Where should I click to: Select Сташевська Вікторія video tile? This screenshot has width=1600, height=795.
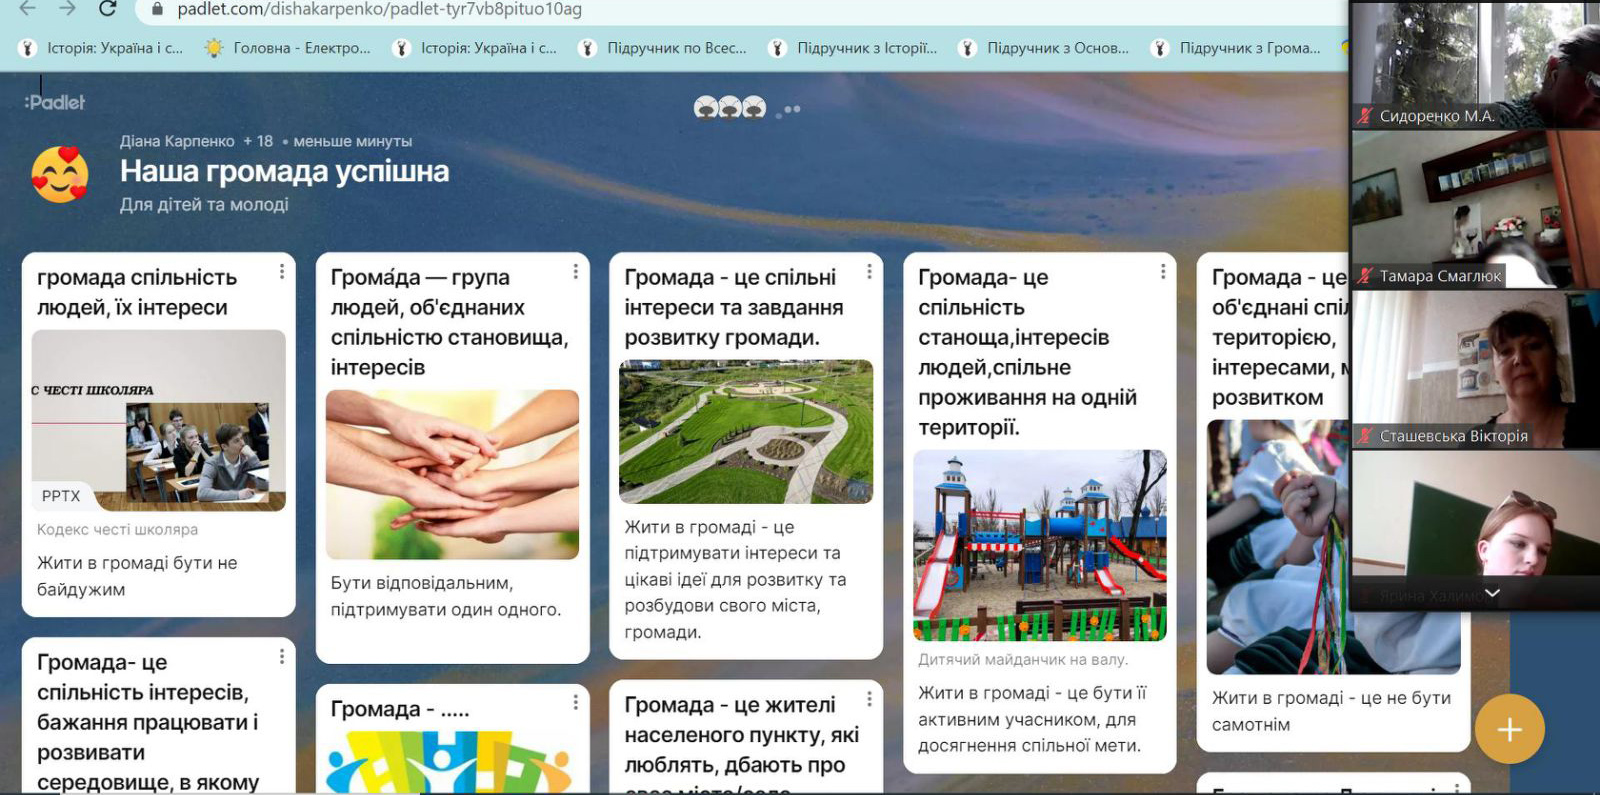pos(1476,370)
